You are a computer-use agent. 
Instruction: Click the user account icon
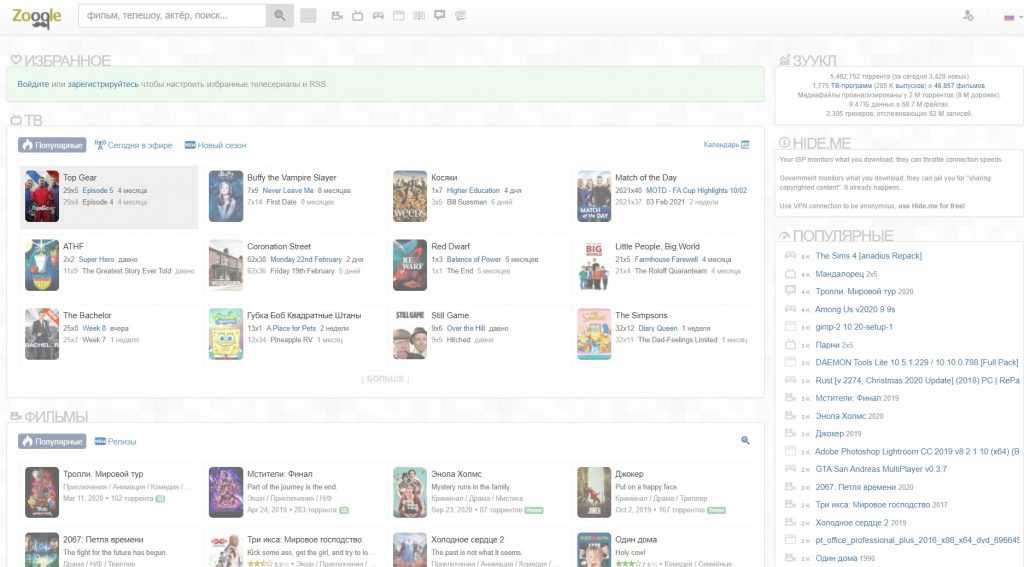pos(967,16)
